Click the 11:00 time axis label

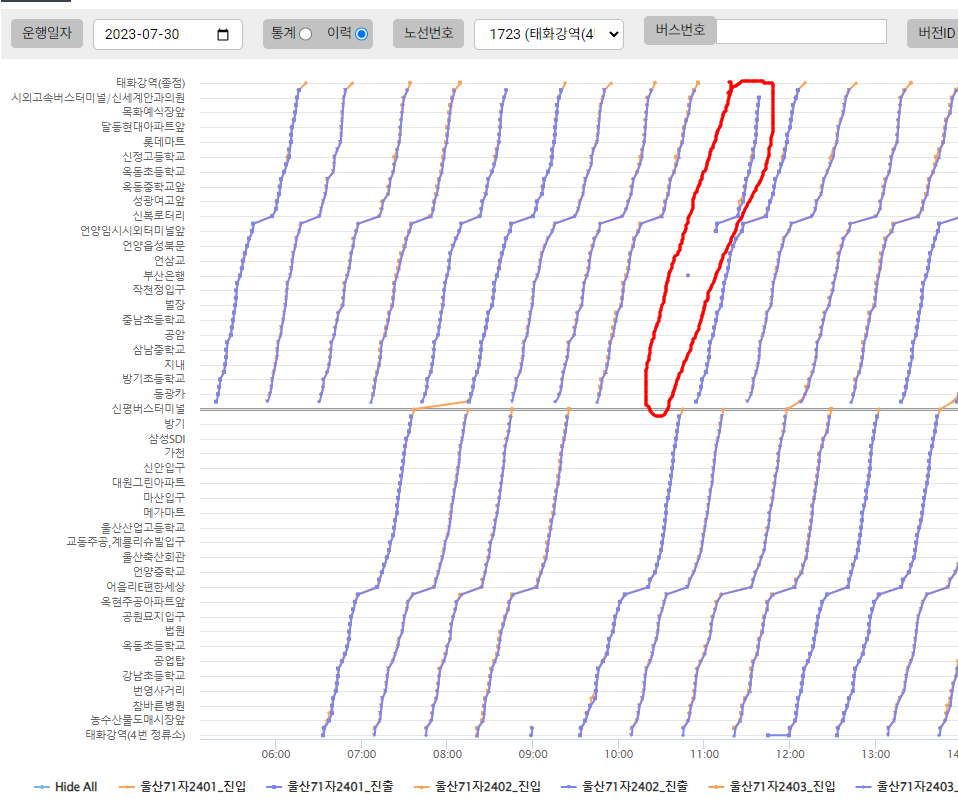pyautogui.click(x=704, y=753)
